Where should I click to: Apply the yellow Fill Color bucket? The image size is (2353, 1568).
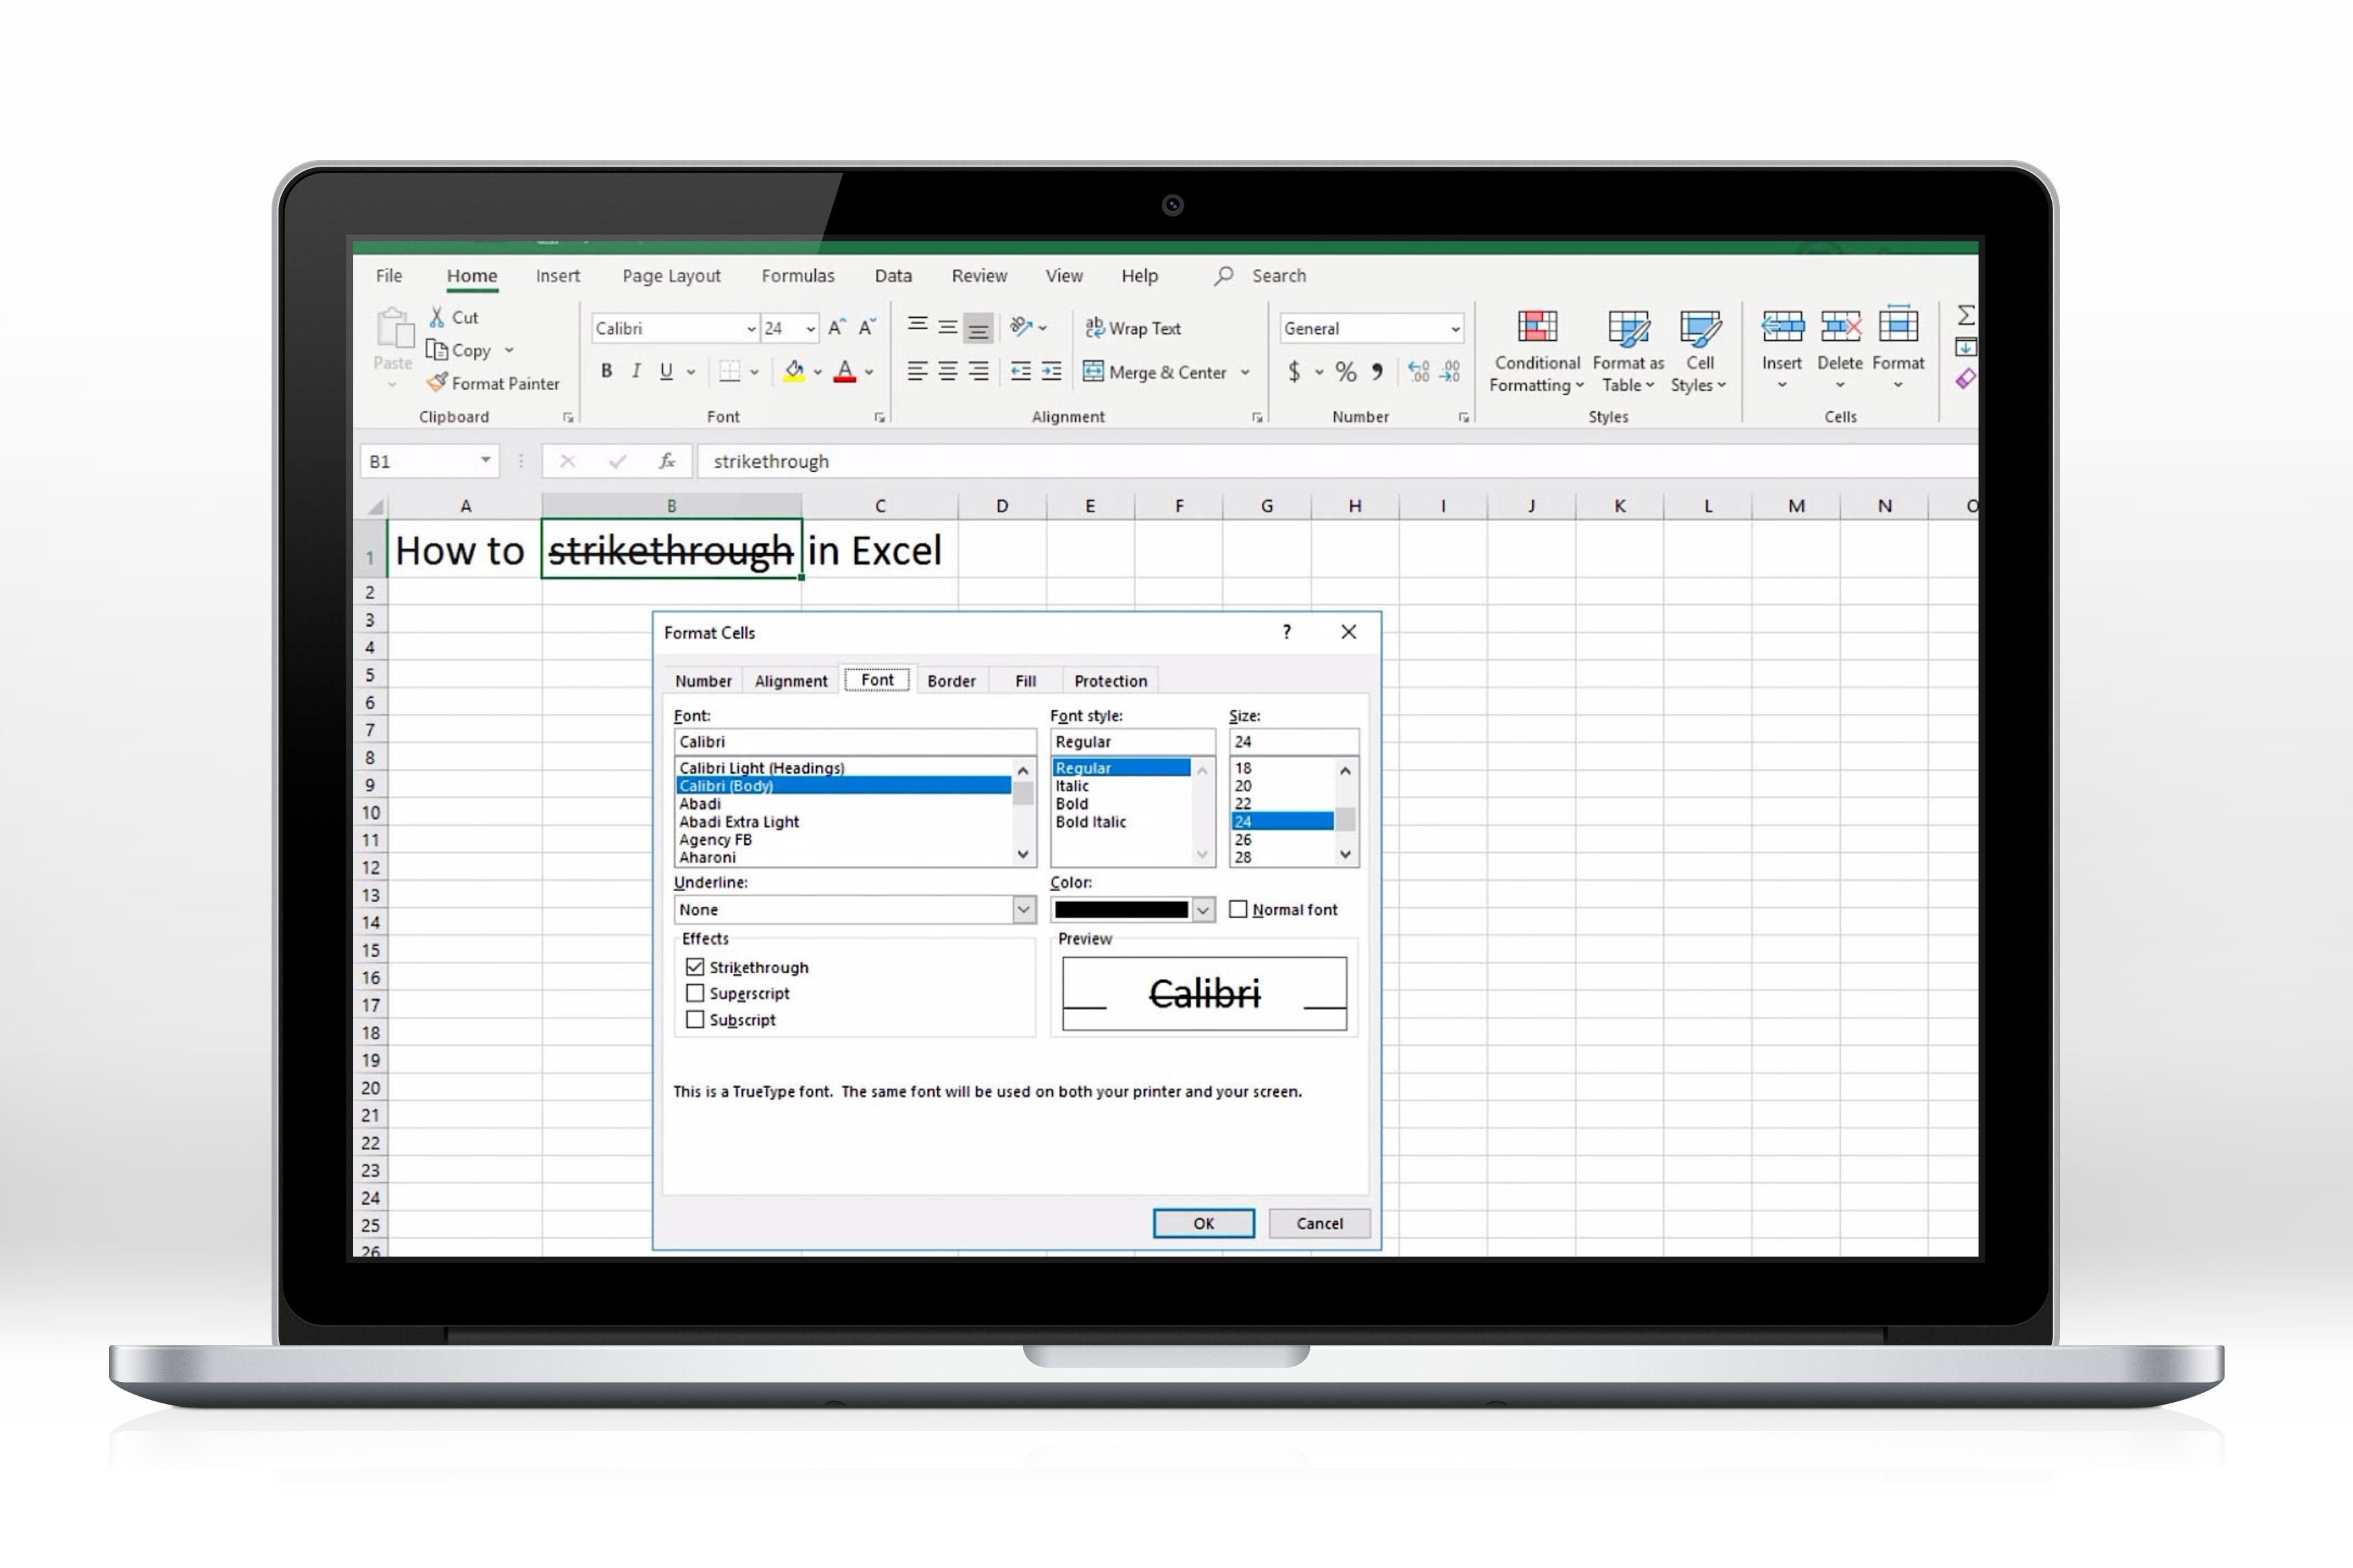pyautogui.click(x=794, y=371)
